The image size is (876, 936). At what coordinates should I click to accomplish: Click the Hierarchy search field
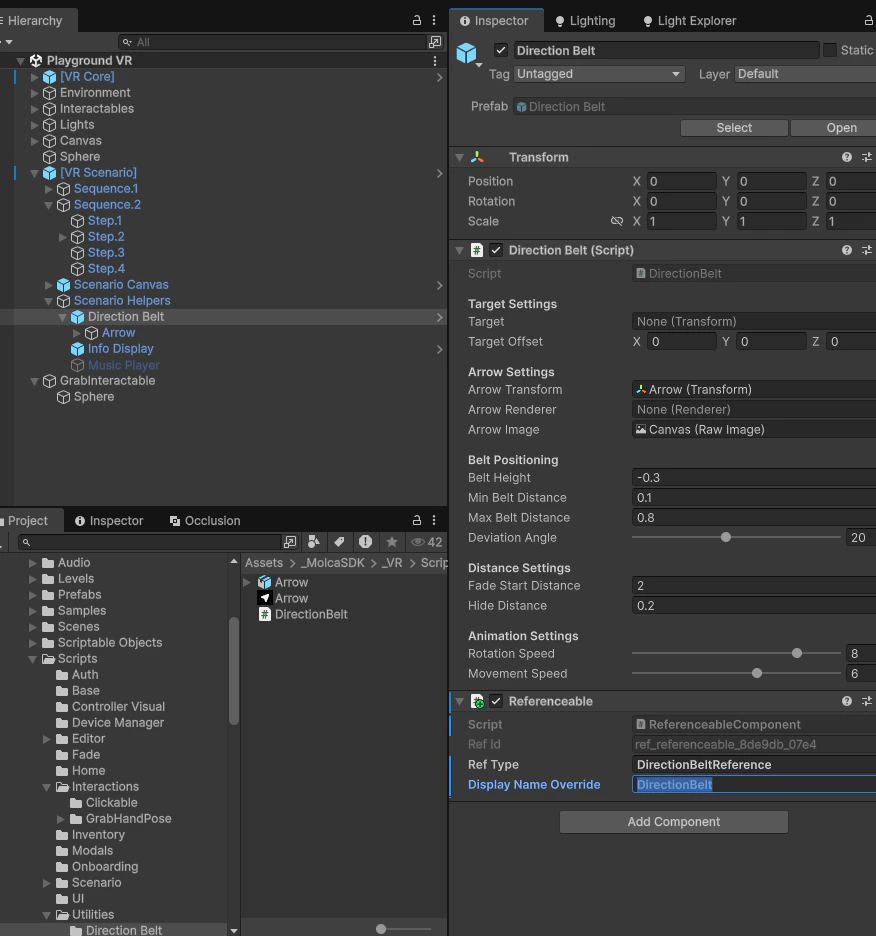click(x=272, y=42)
